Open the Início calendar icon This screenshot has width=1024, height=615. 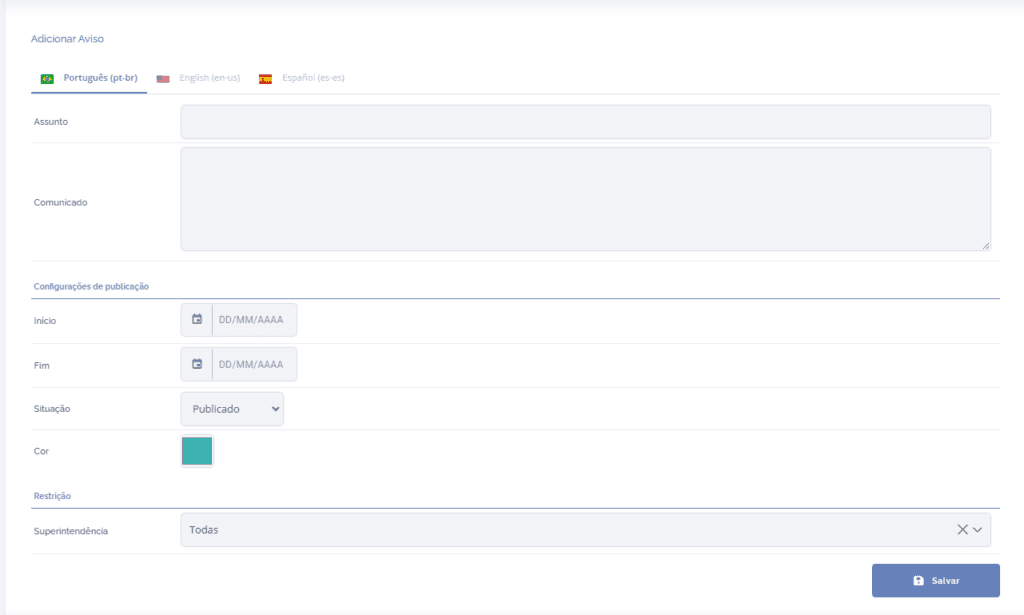pyautogui.click(x=197, y=319)
